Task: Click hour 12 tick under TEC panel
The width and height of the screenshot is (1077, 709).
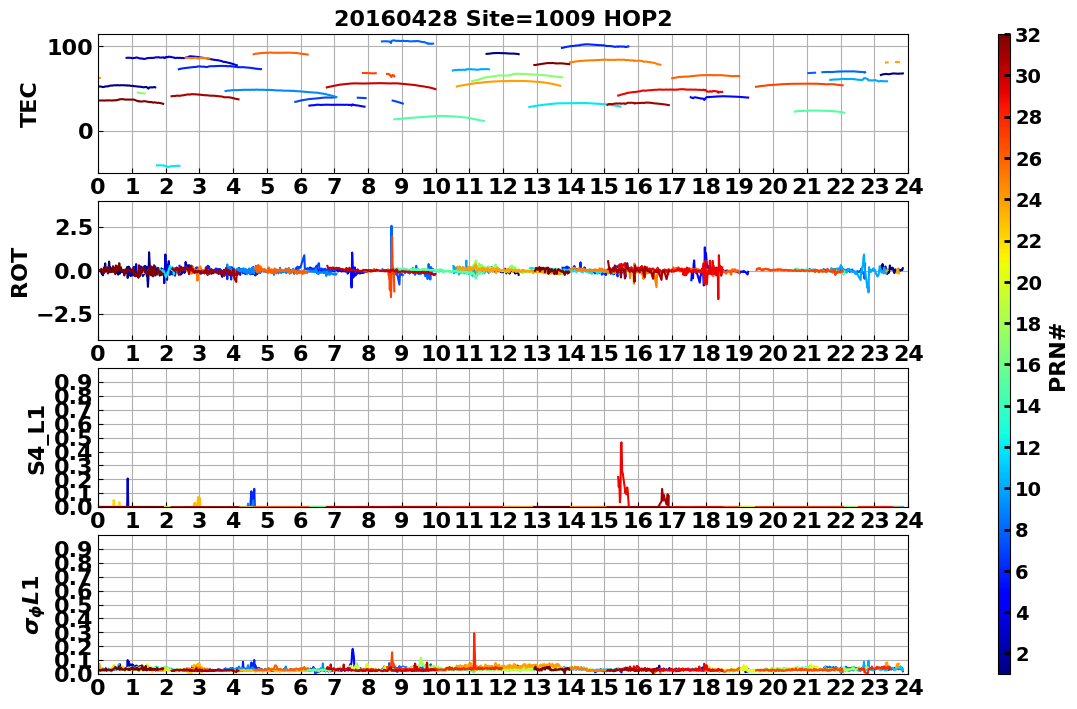Action: [x=503, y=187]
